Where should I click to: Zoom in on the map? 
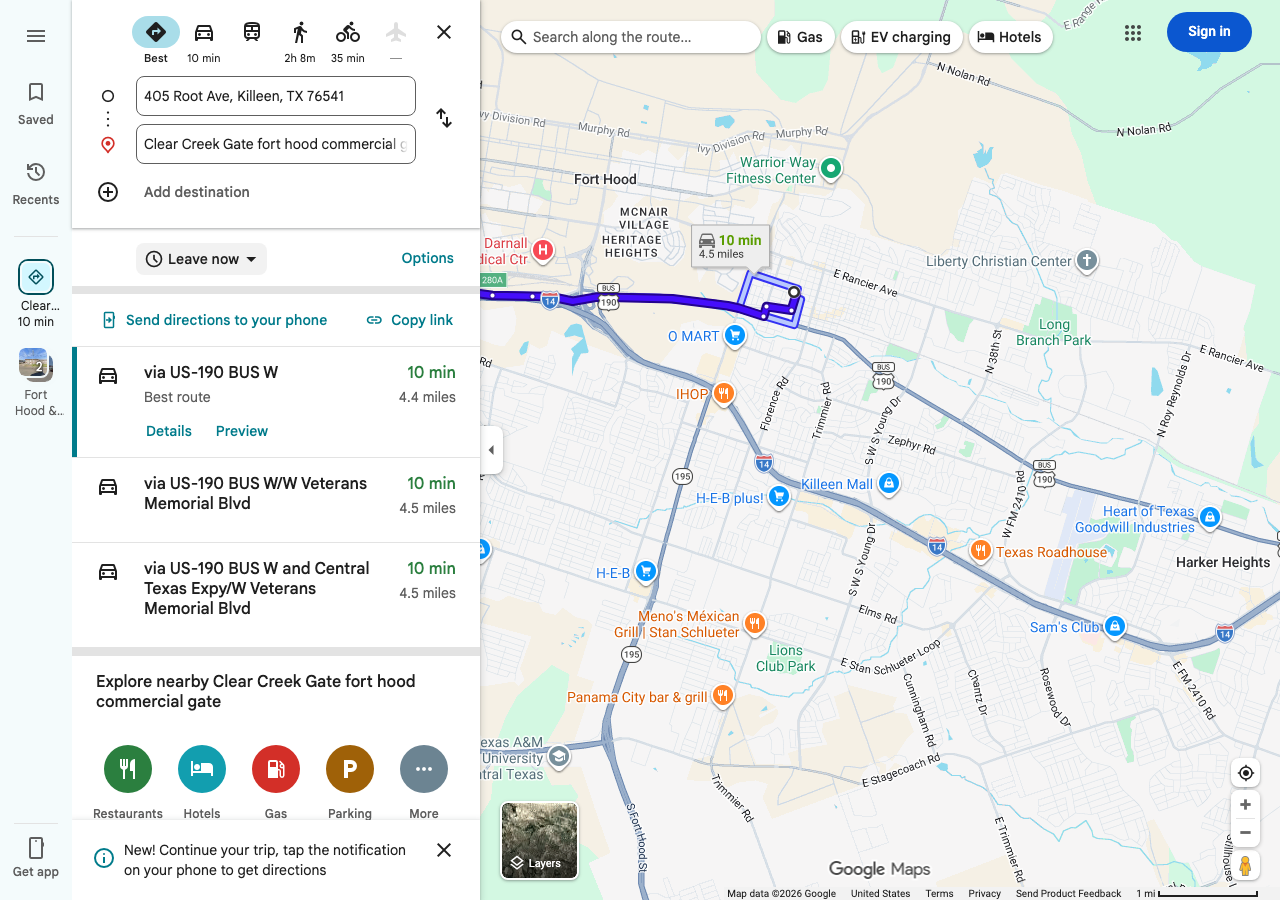point(1246,805)
